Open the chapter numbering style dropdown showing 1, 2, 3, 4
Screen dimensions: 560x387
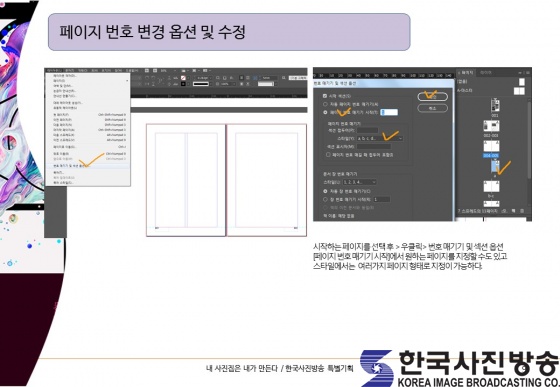point(360,182)
